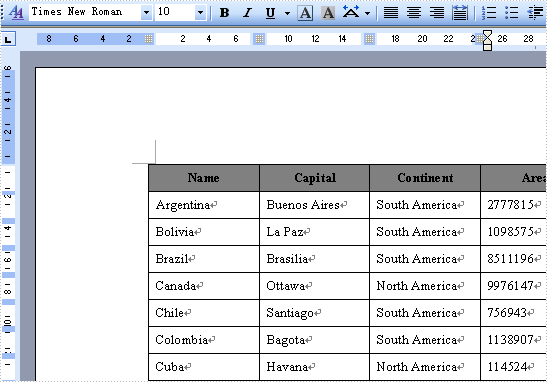Click the Name header cell
The width and height of the screenshot is (547, 382).
click(204, 178)
